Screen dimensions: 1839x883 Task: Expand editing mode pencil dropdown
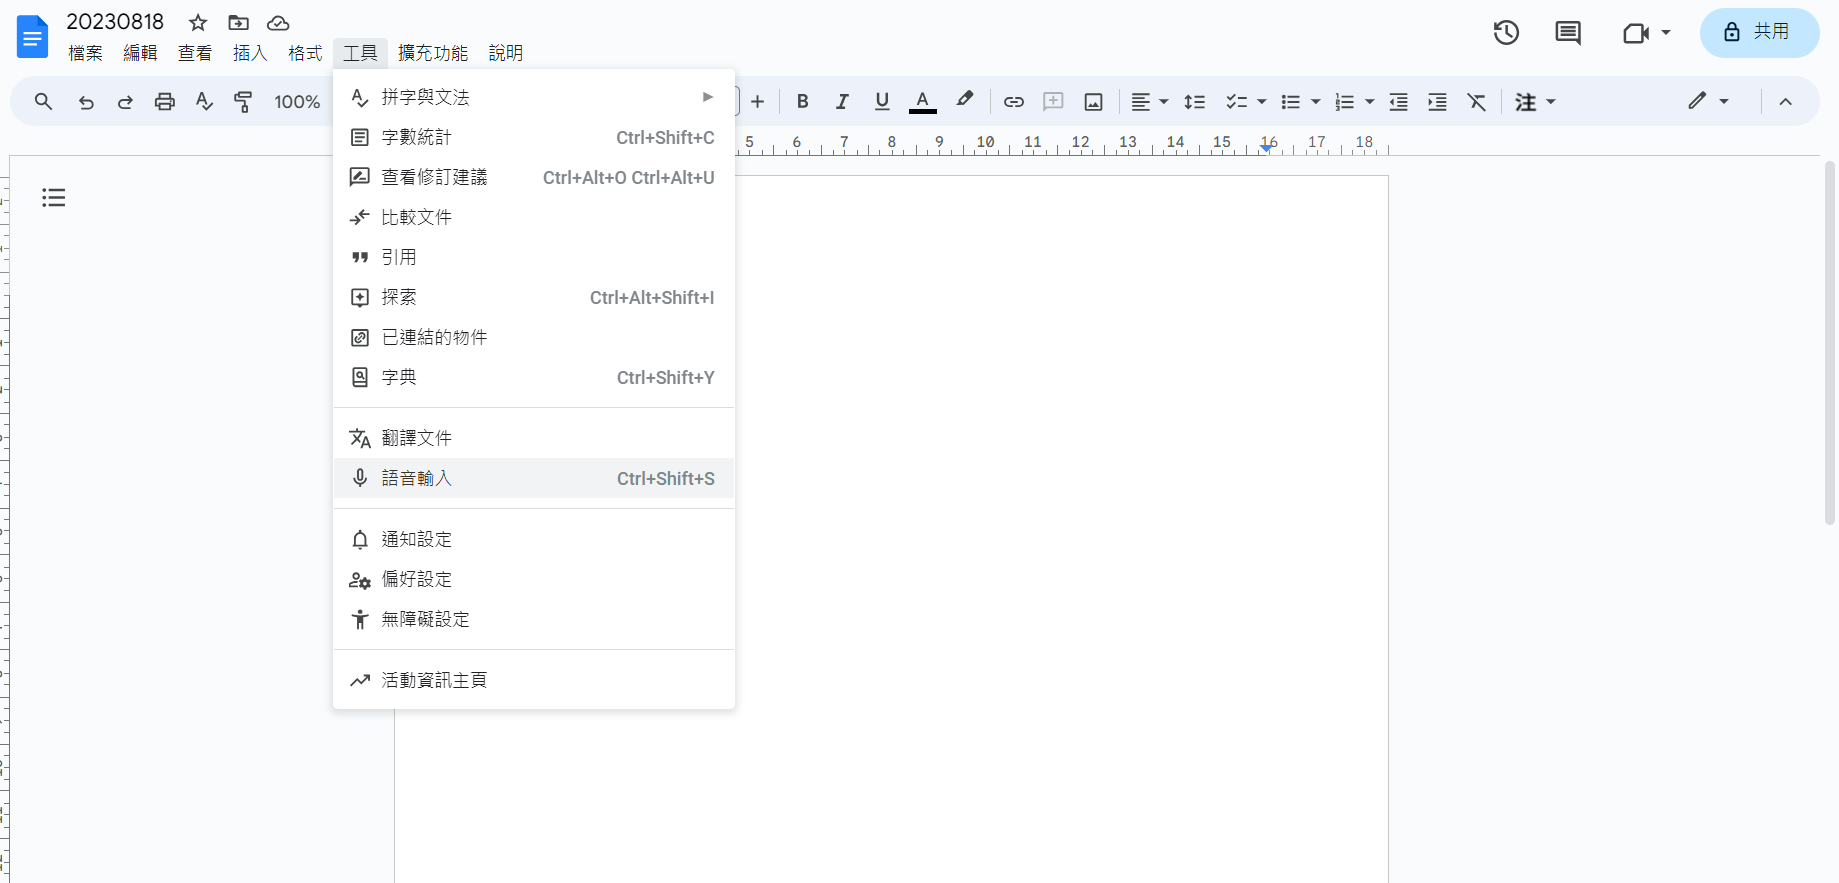click(1708, 102)
